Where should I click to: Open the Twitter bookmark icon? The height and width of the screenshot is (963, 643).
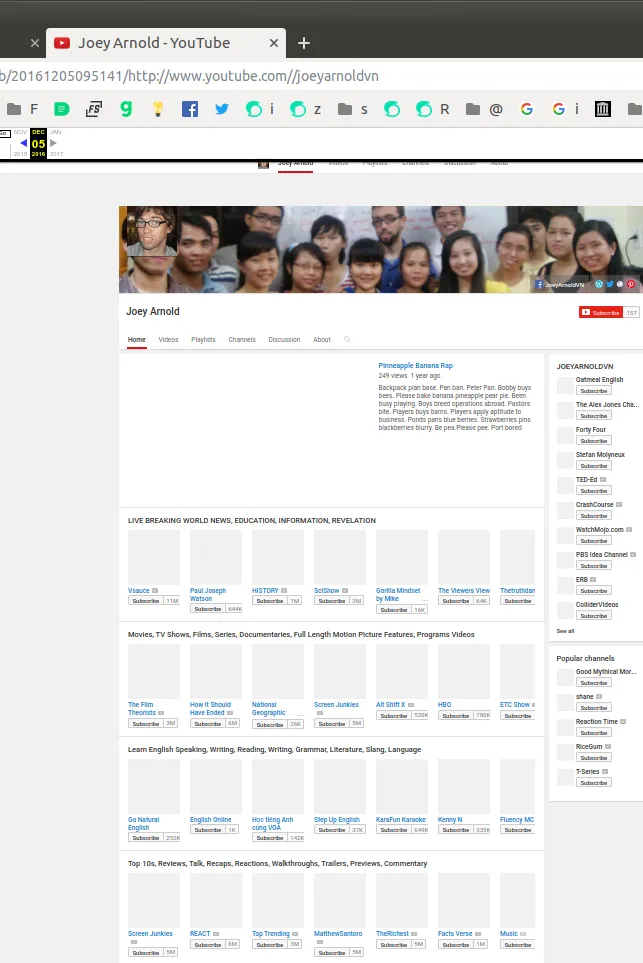tap(222, 109)
